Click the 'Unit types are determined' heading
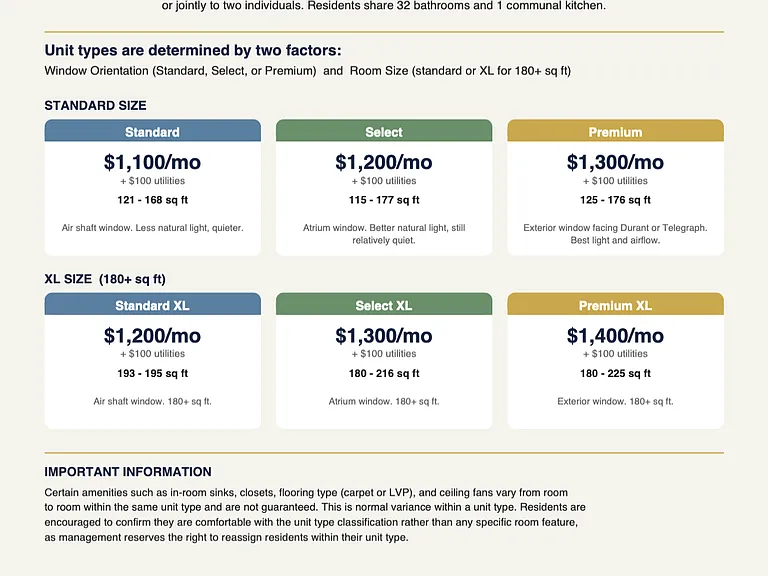This screenshot has width=768, height=576. click(193, 50)
